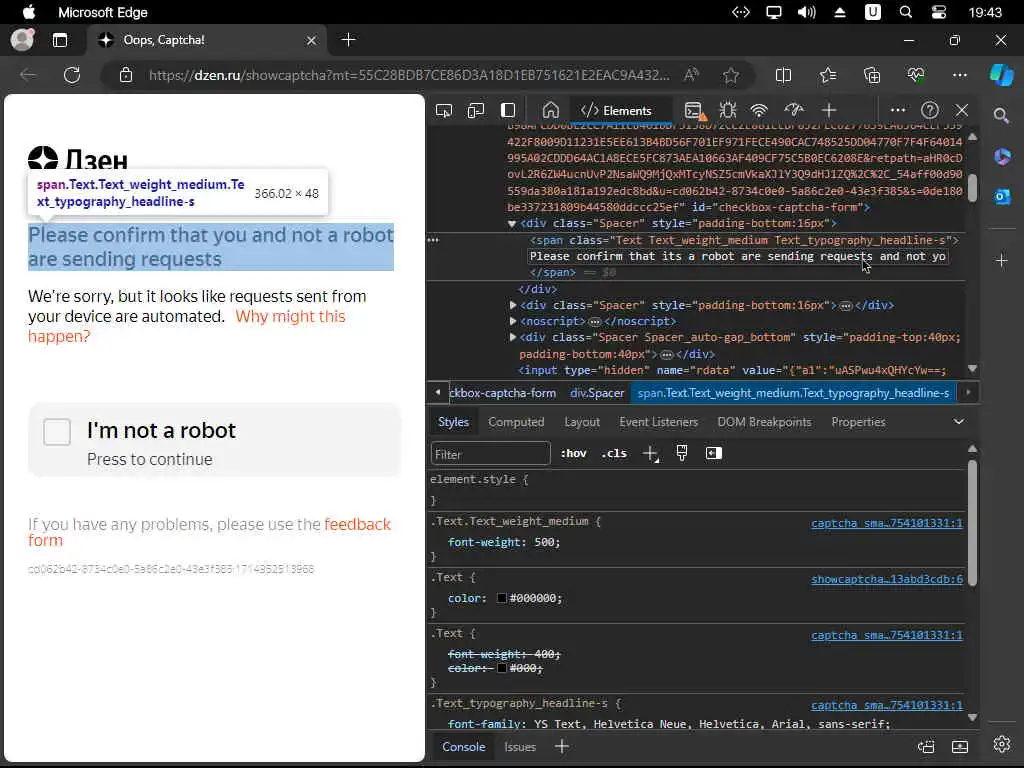
Task: Open Read aloud icon in address bar
Action: [691, 75]
